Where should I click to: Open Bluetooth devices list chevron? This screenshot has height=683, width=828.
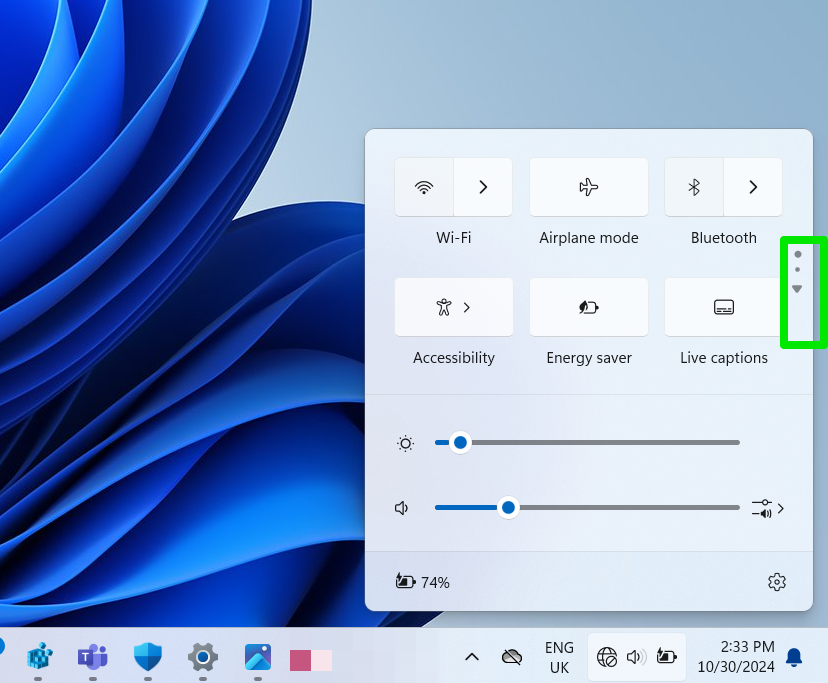pos(753,187)
